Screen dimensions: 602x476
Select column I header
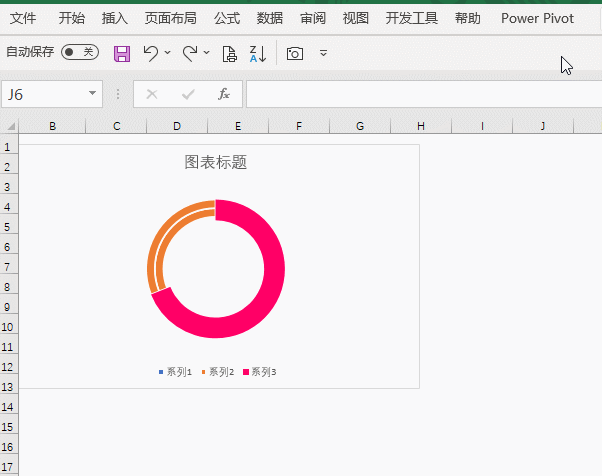pos(482,126)
